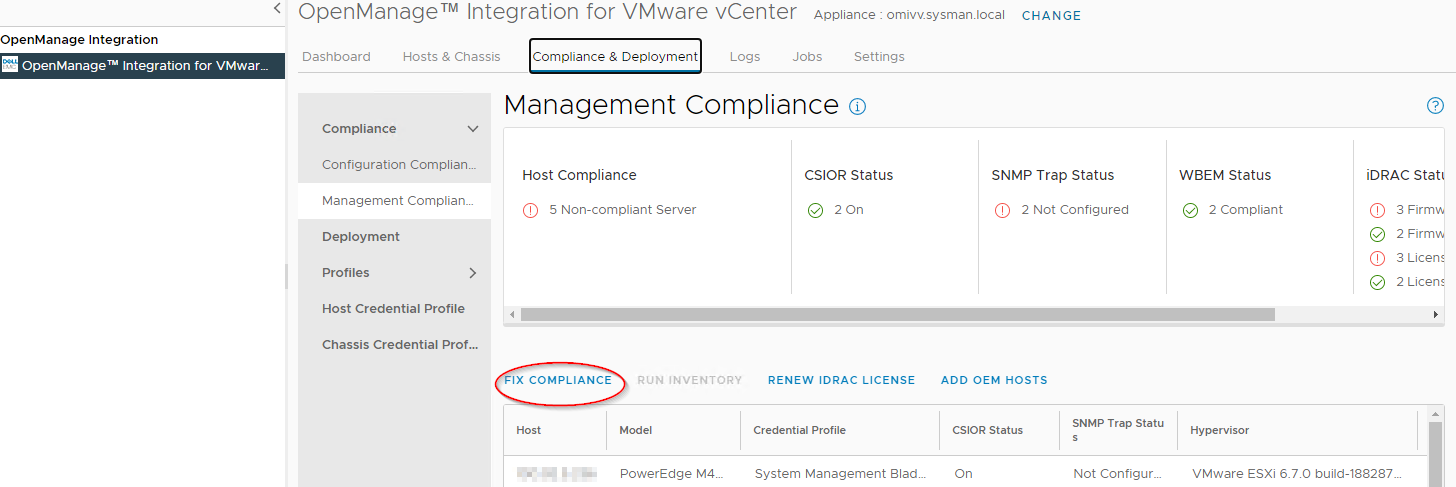Click the red alert icon for SNMP Trap Status
1456x487 pixels.
point(1002,210)
